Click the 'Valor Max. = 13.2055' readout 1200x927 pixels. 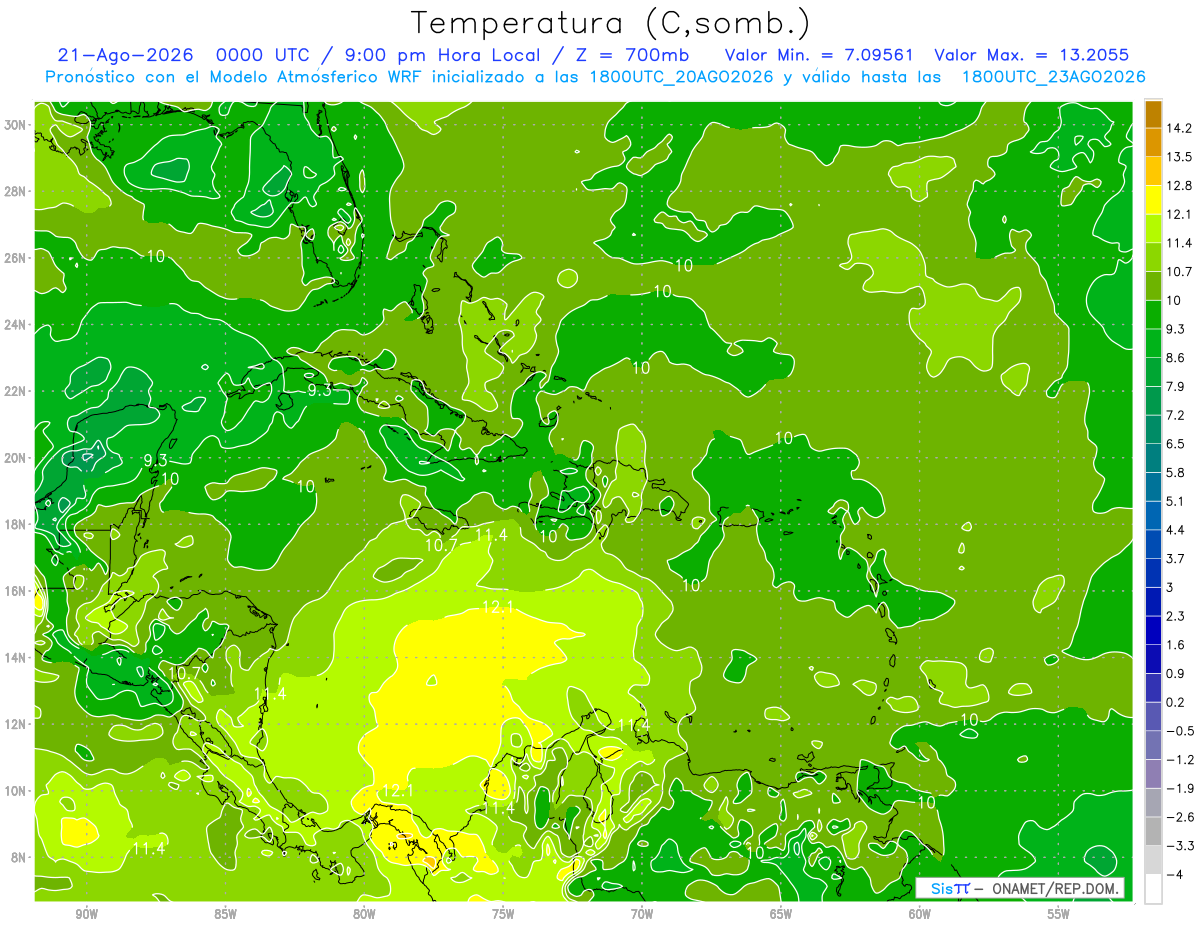click(x=1032, y=56)
